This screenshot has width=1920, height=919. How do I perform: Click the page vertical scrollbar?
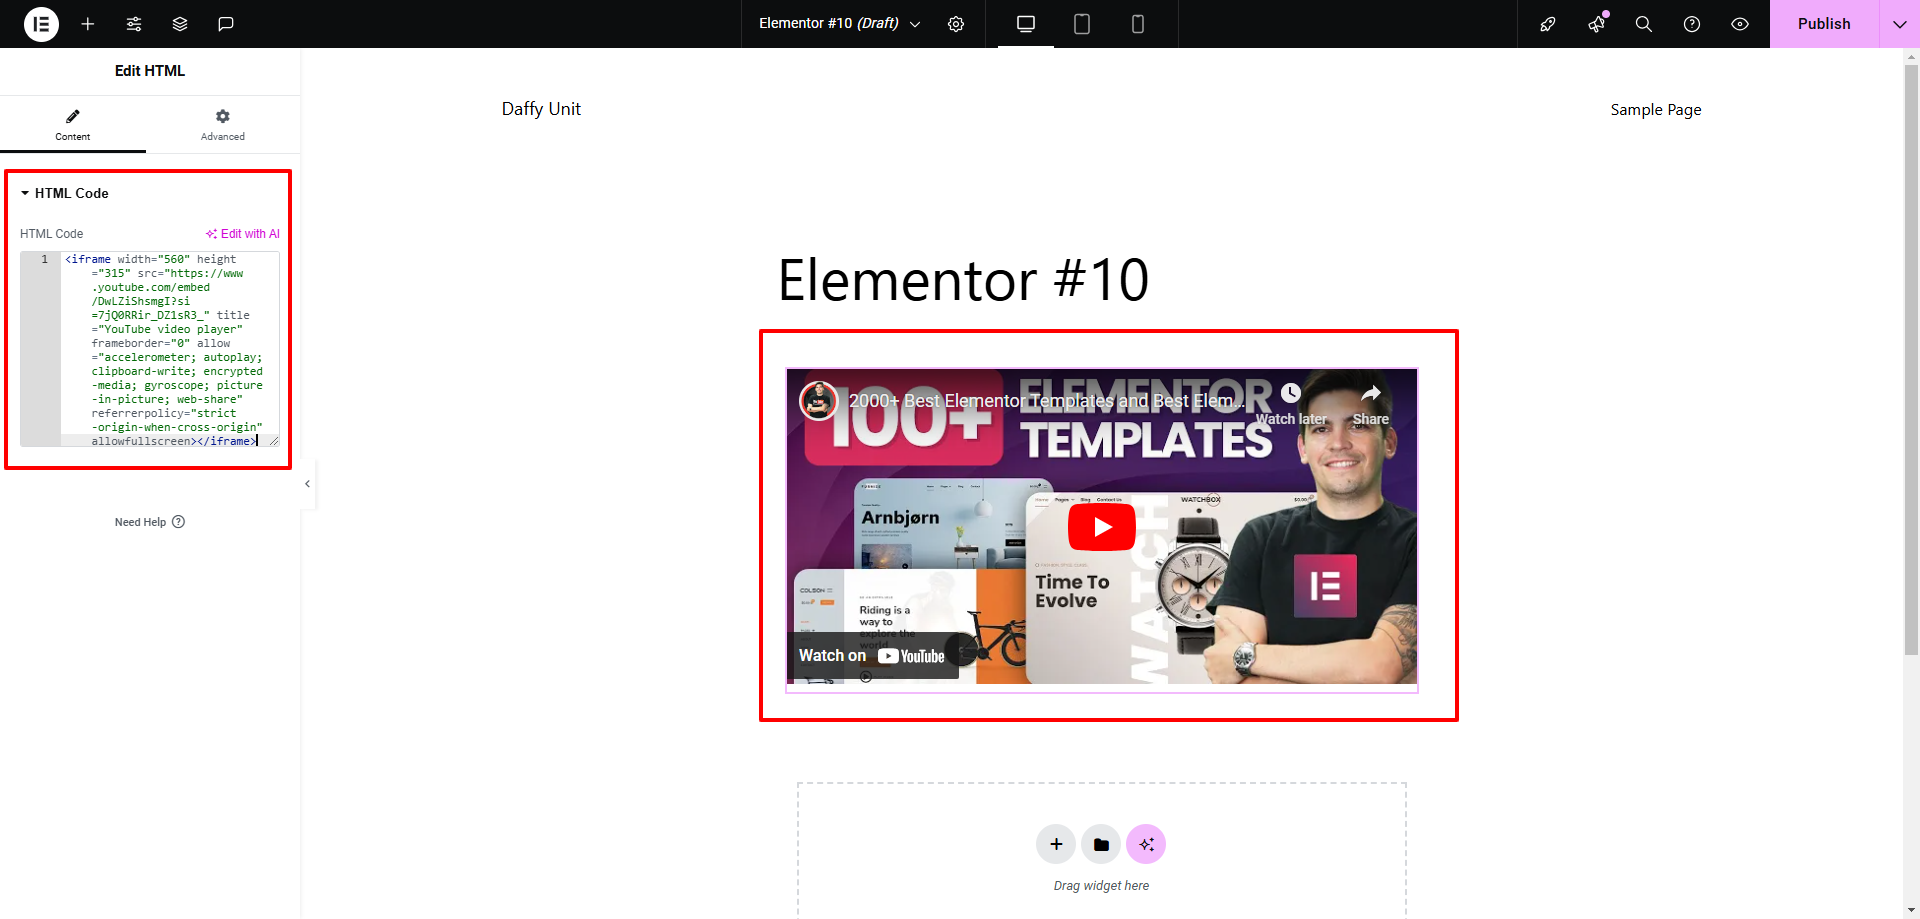pos(1911,360)
